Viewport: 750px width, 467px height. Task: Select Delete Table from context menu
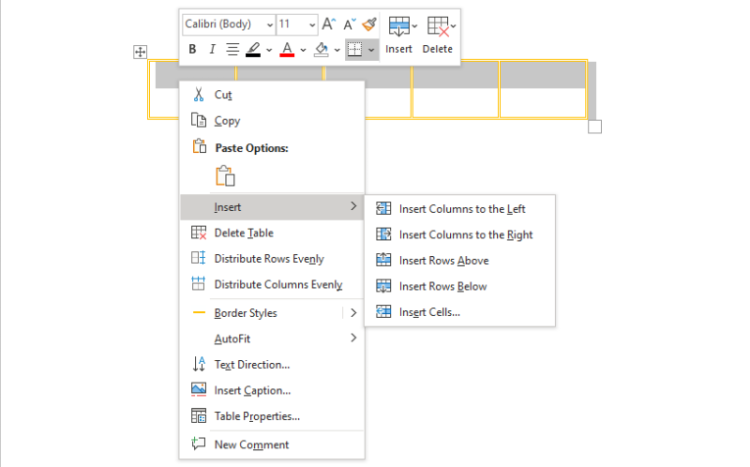click(x=243, y=233)
